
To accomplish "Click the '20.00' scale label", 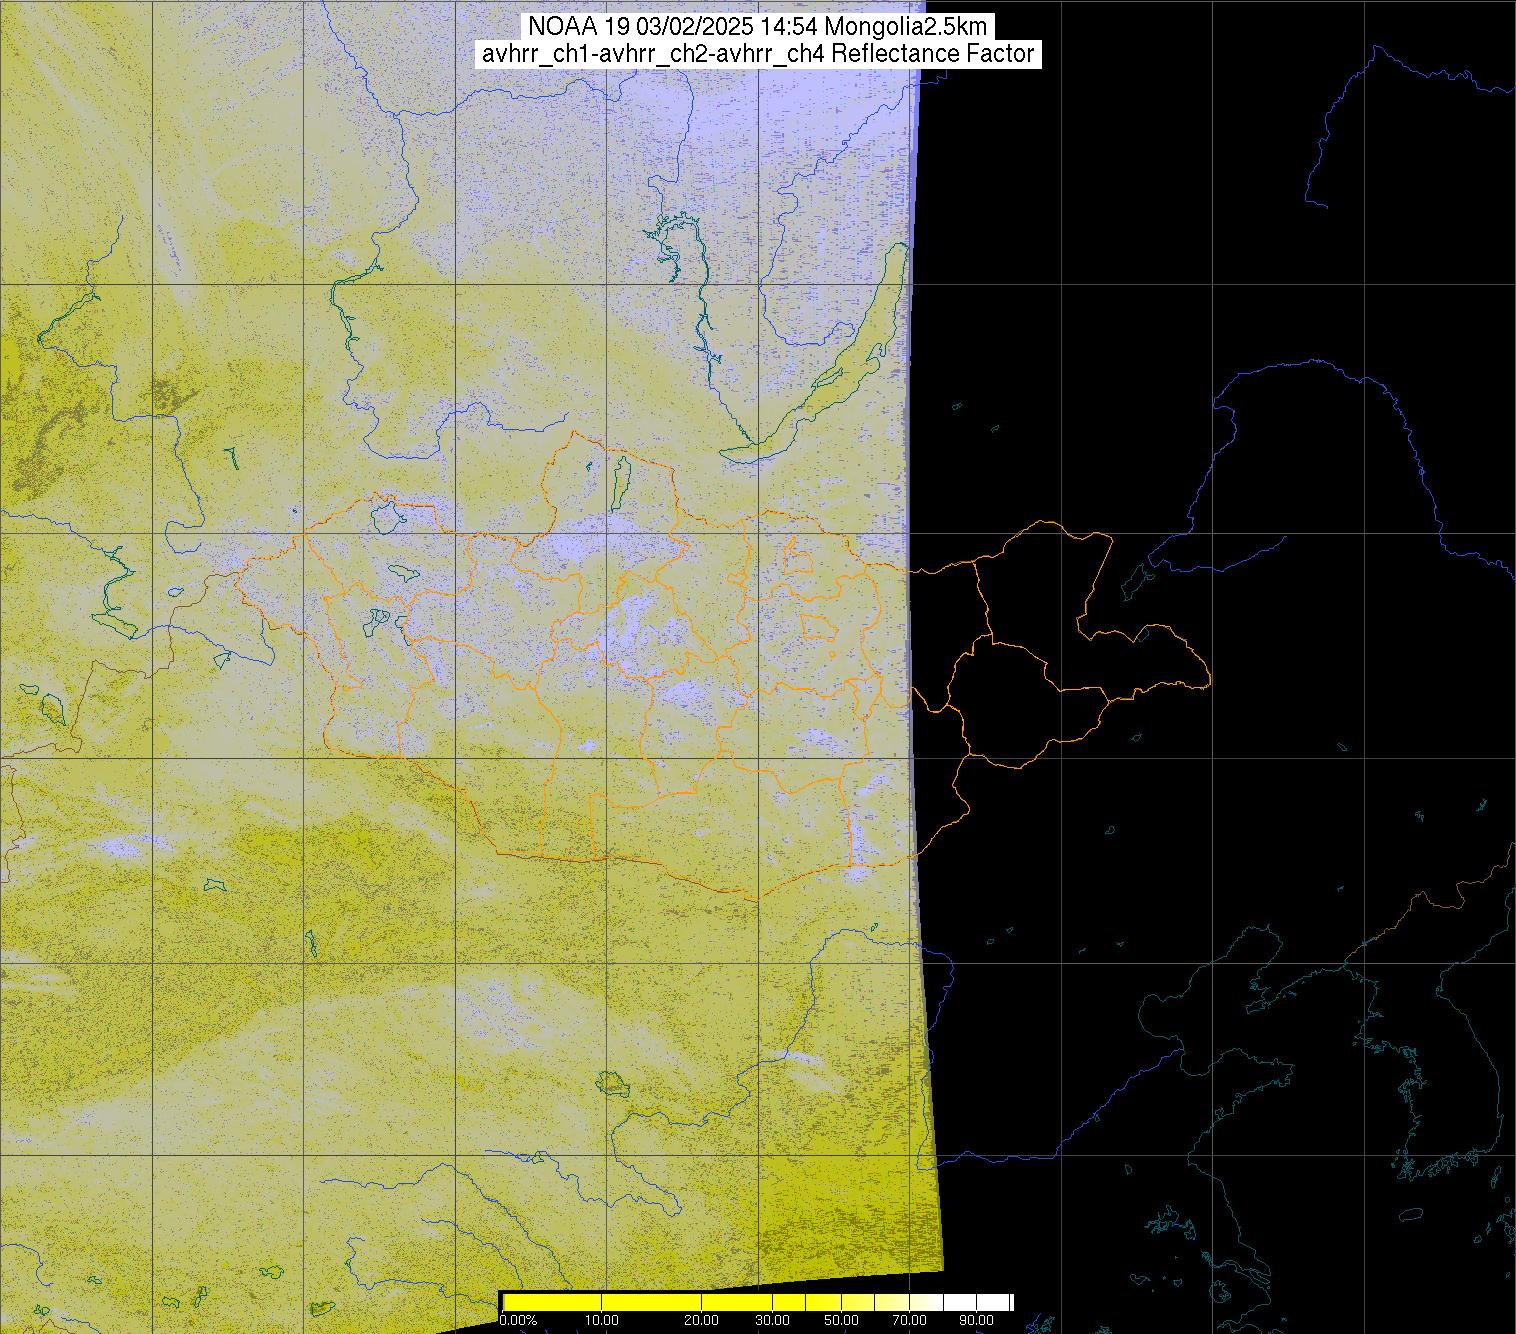I will (702, 1320).
